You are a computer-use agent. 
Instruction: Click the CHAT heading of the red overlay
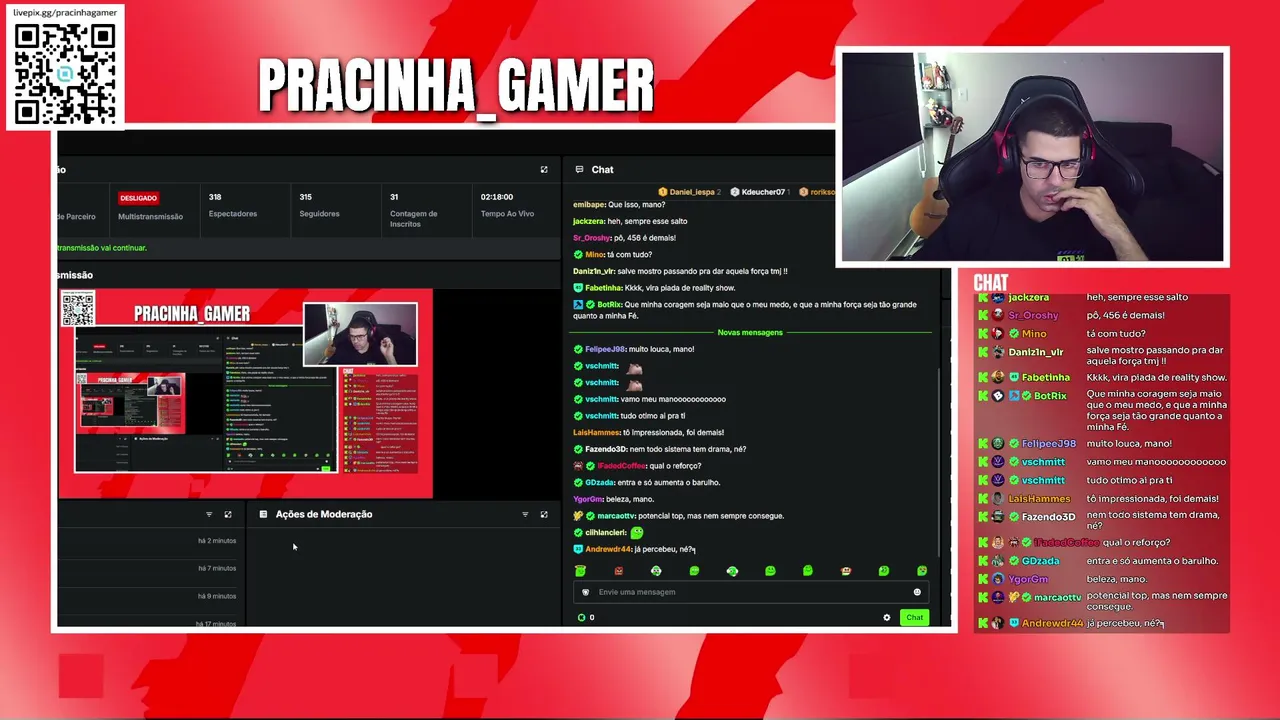tap(991, 283)
